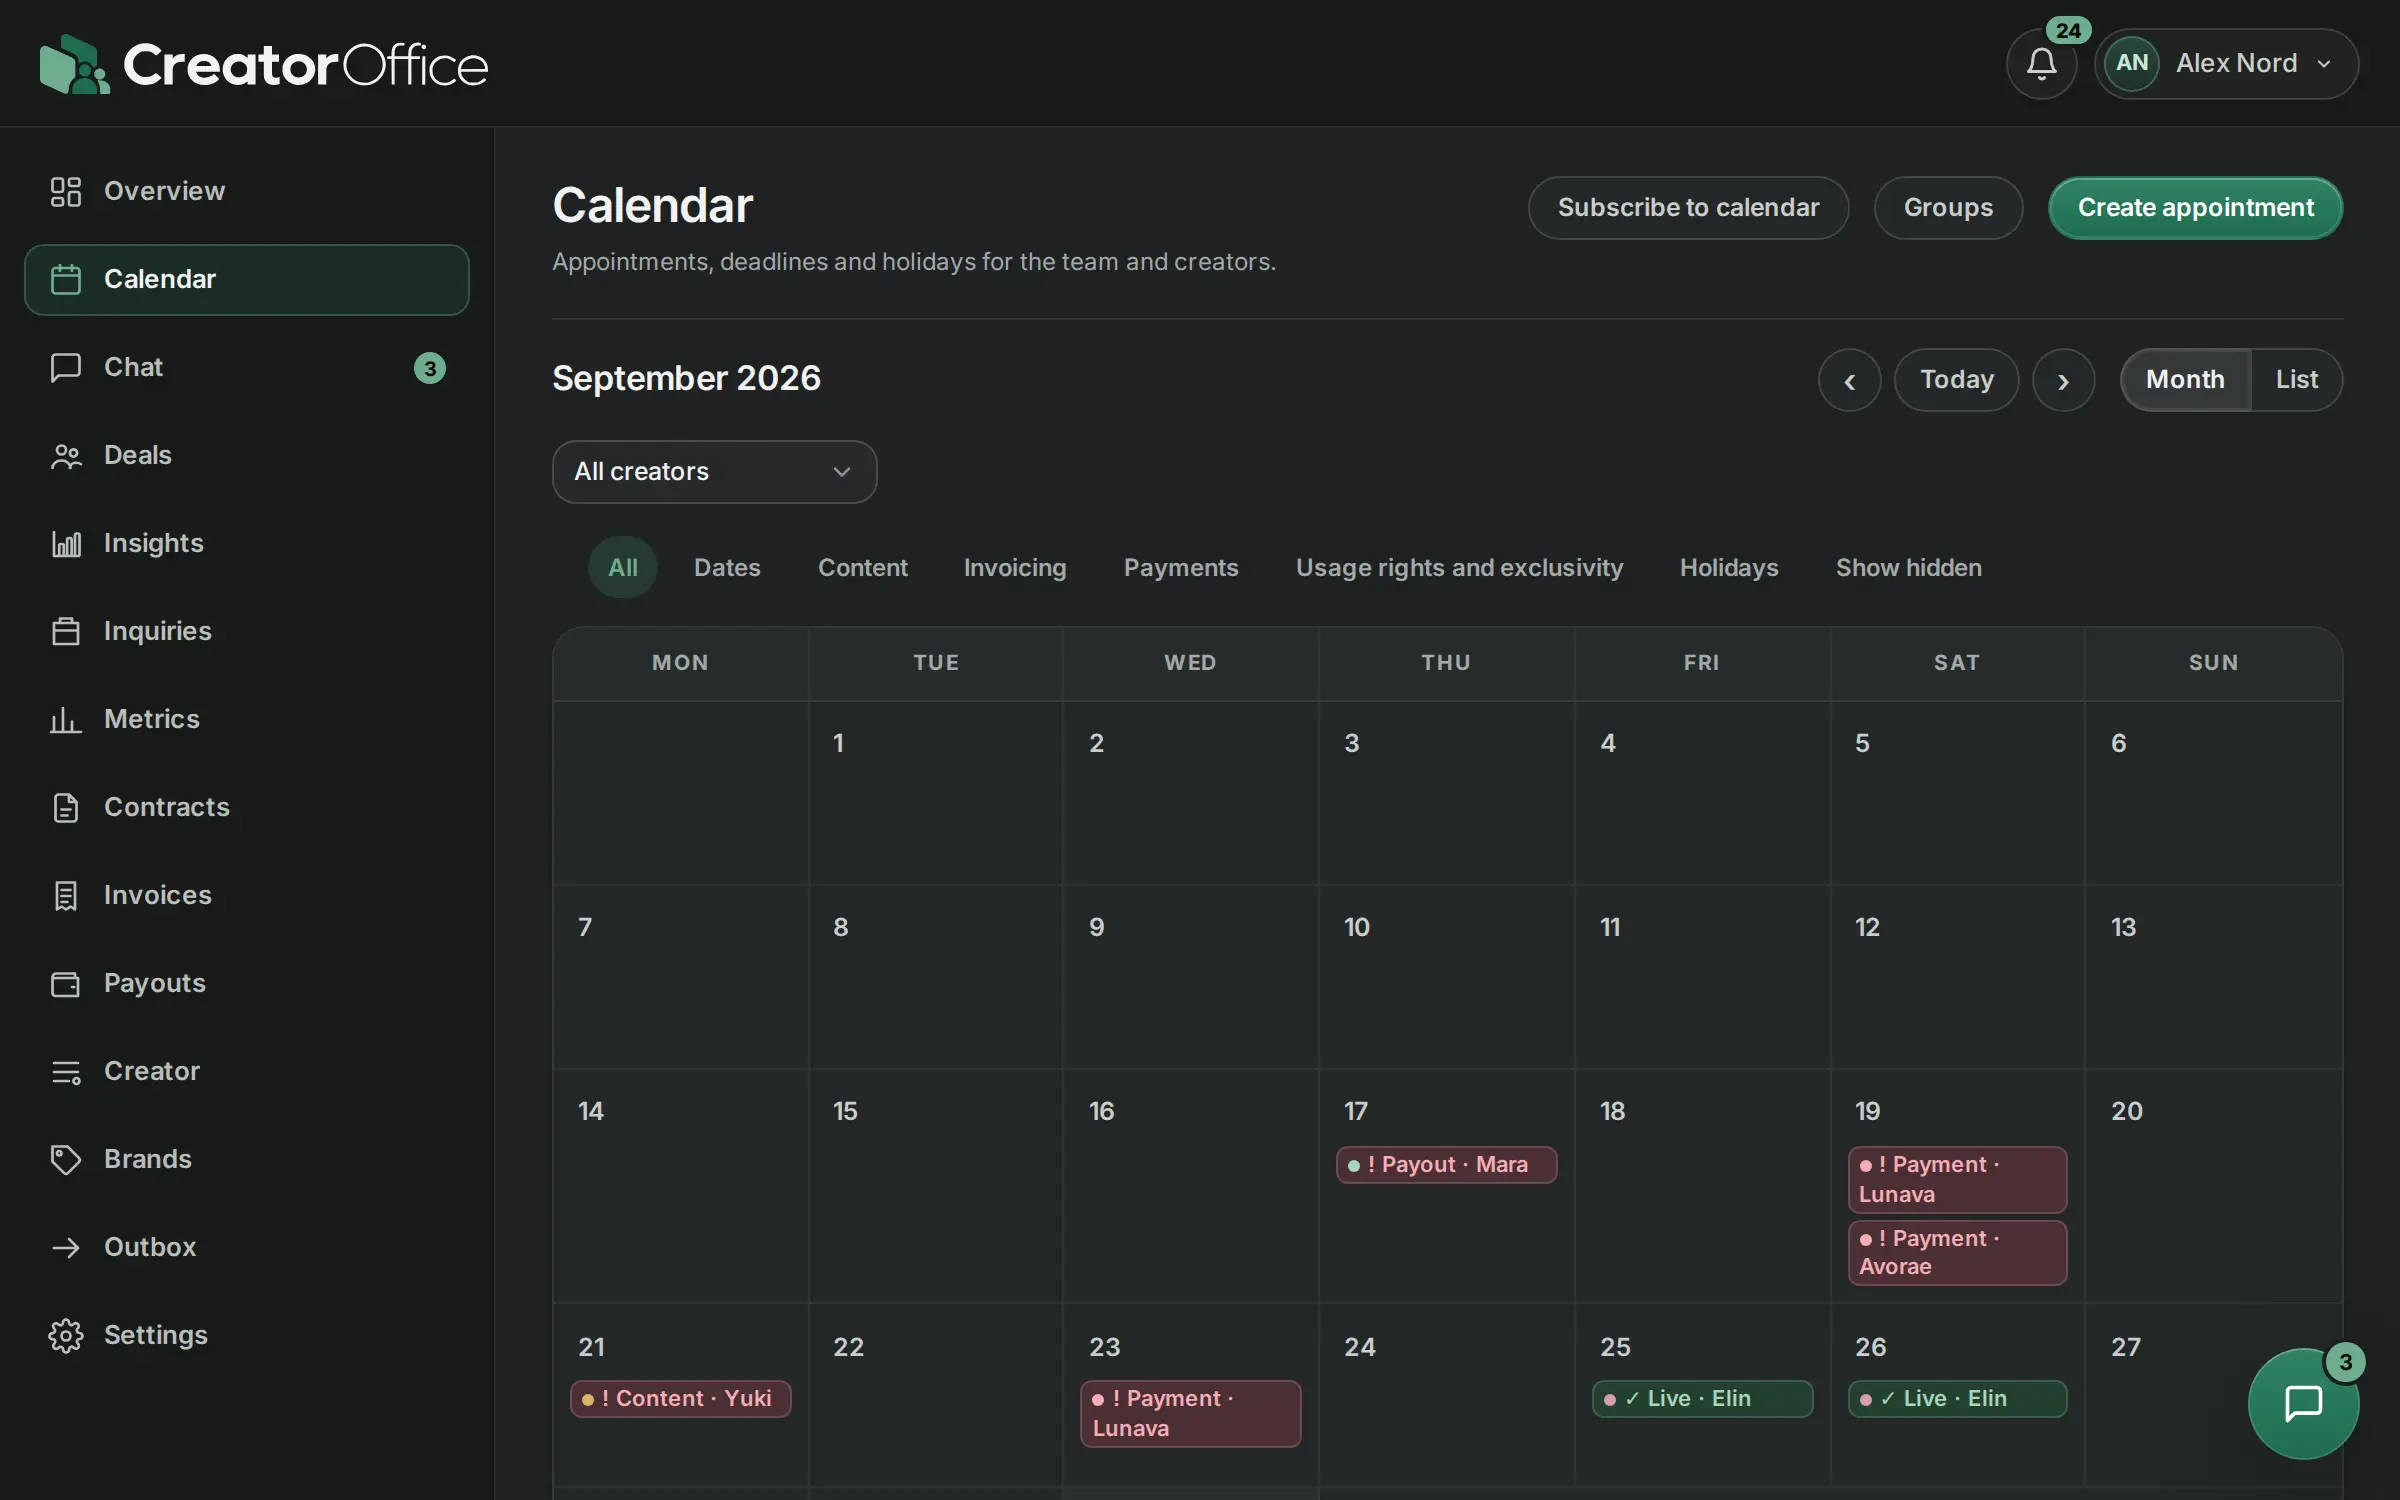Screen dimensions: 2400x1500
Task: Open the Outbox section in the sidebar
Action: (x=247, y=1247)
